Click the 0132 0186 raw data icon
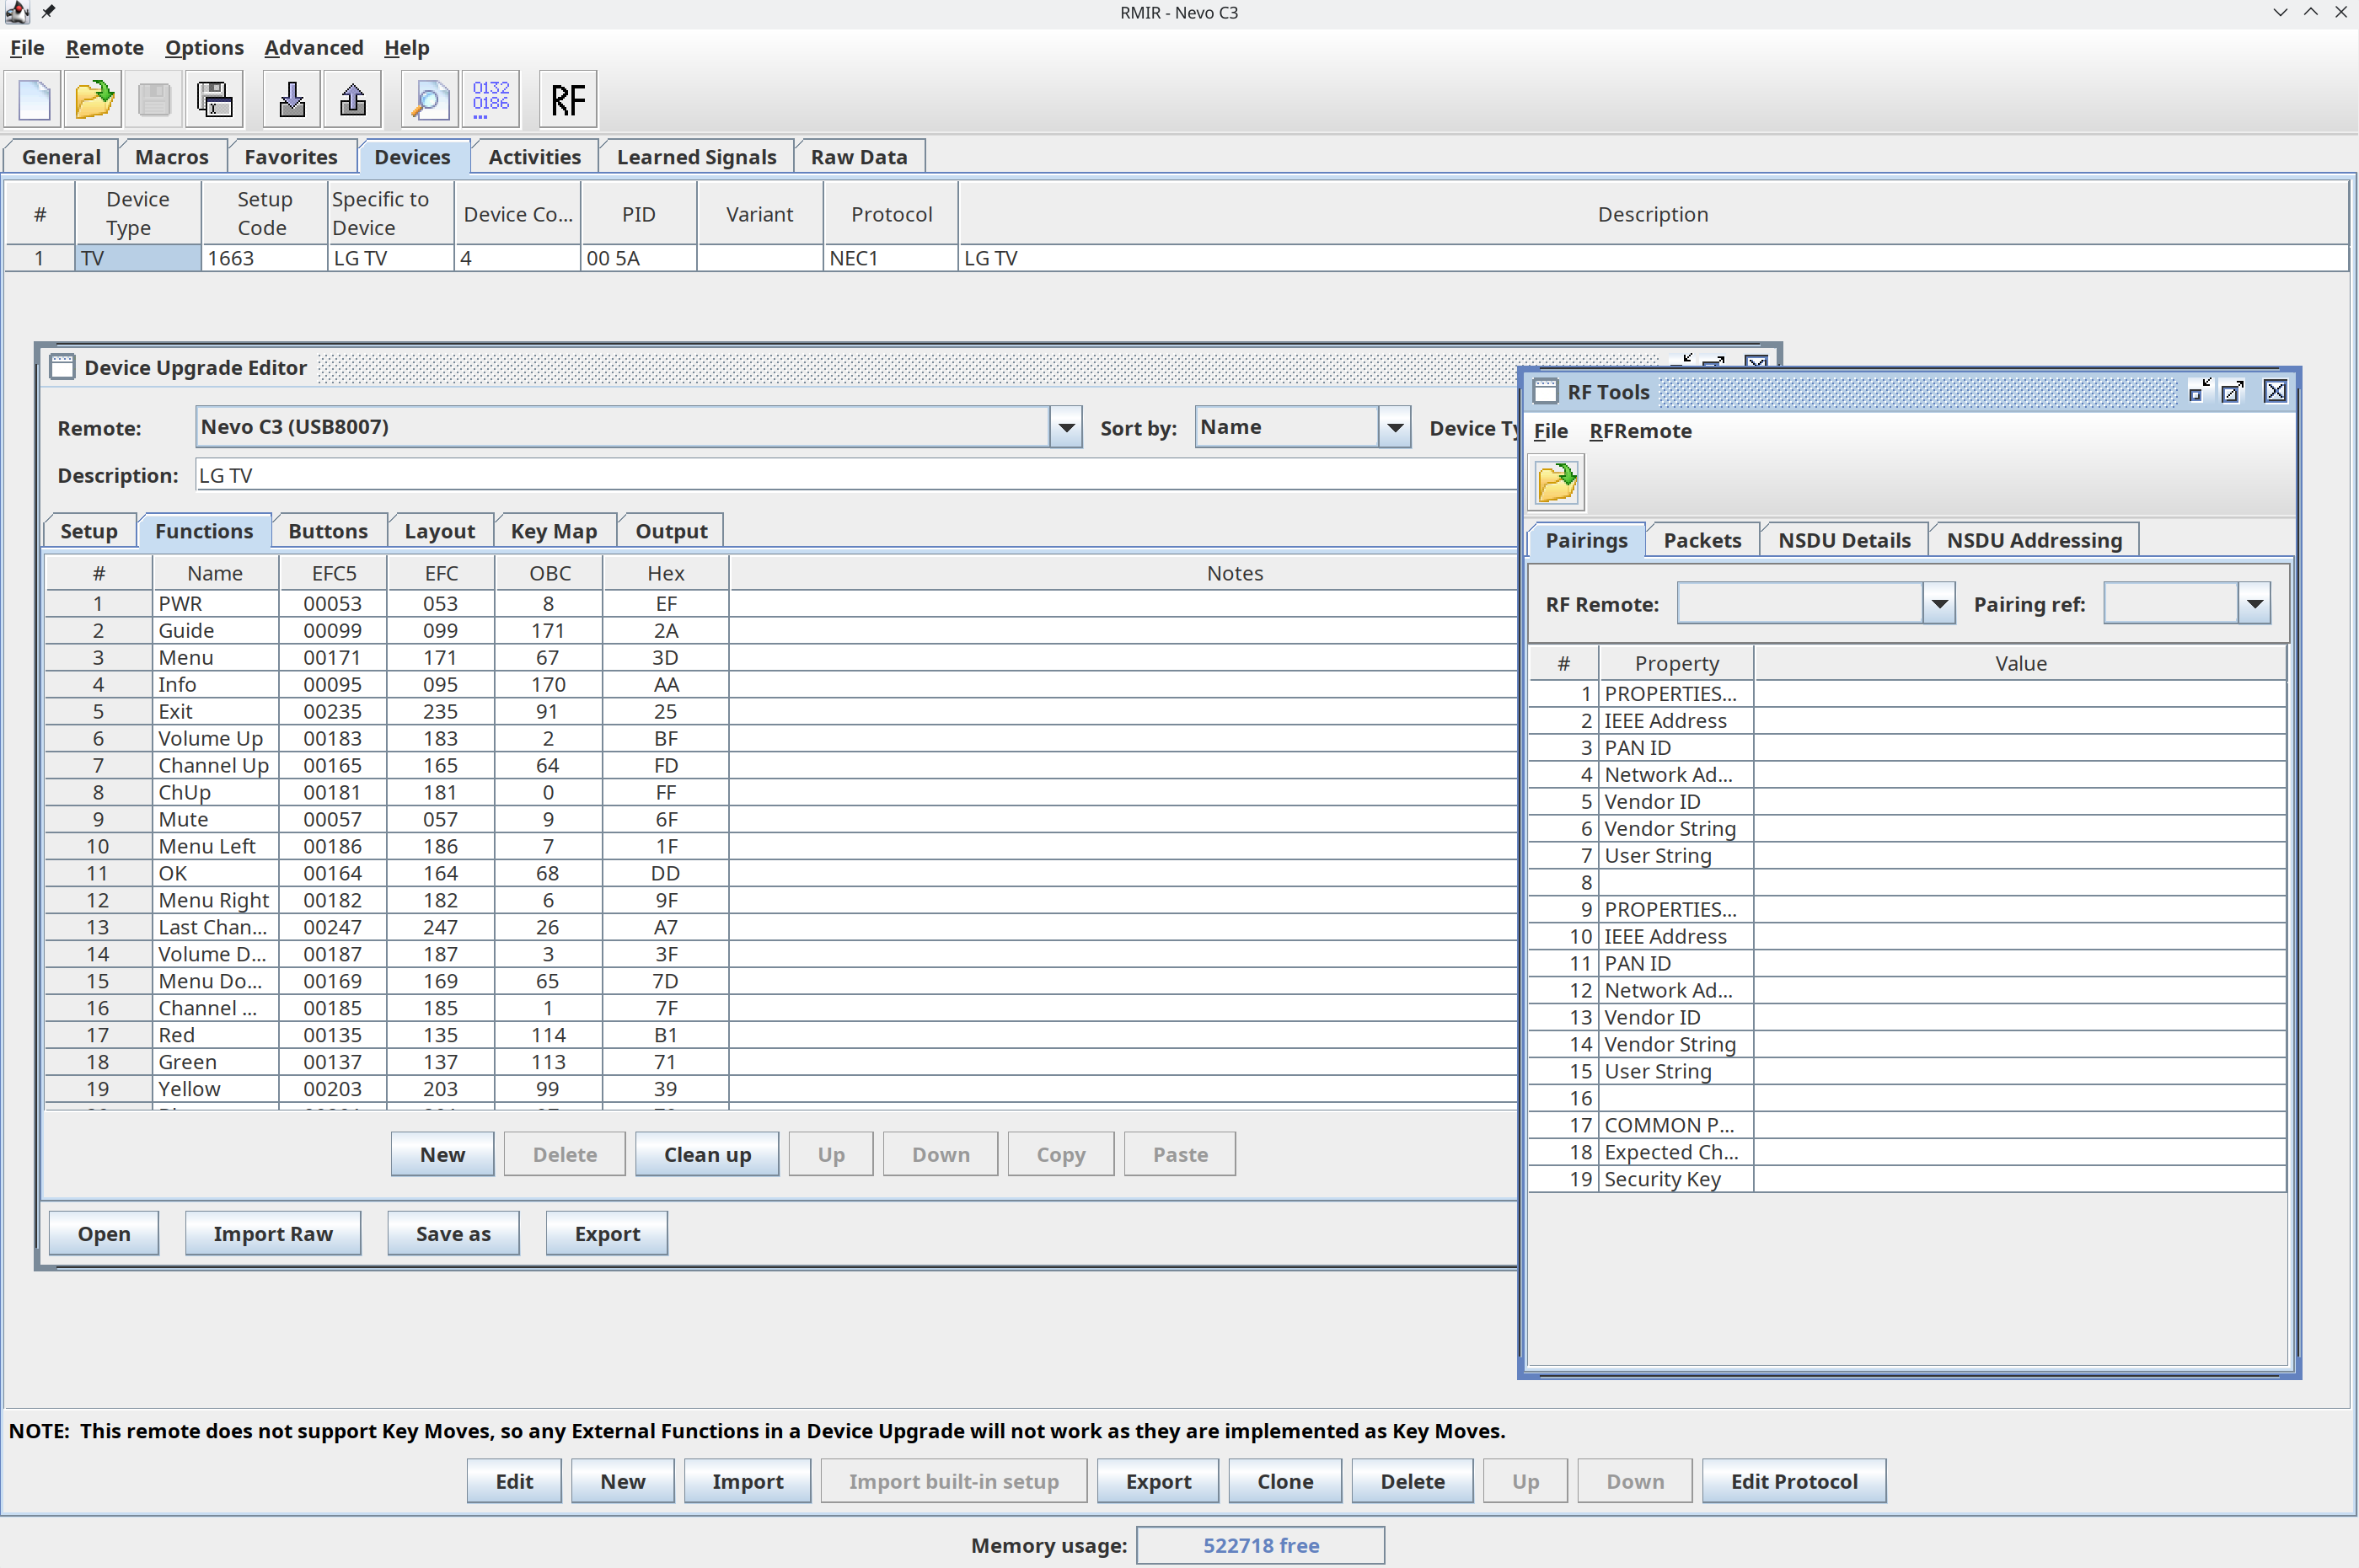Viewport: 2359px width, 1568px height. tap(491, 100)
